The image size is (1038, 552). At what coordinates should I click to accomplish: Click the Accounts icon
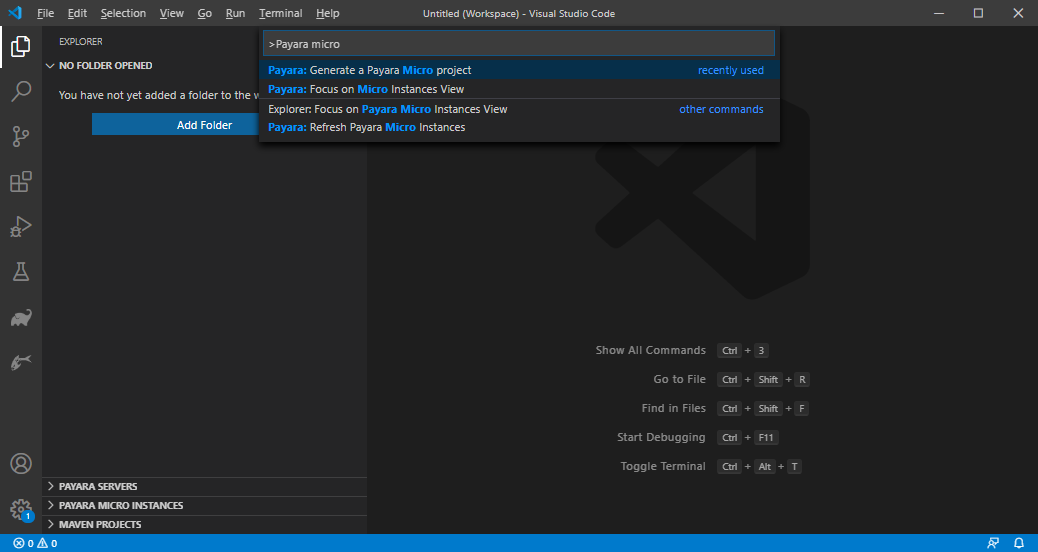[x=20, y=464]
